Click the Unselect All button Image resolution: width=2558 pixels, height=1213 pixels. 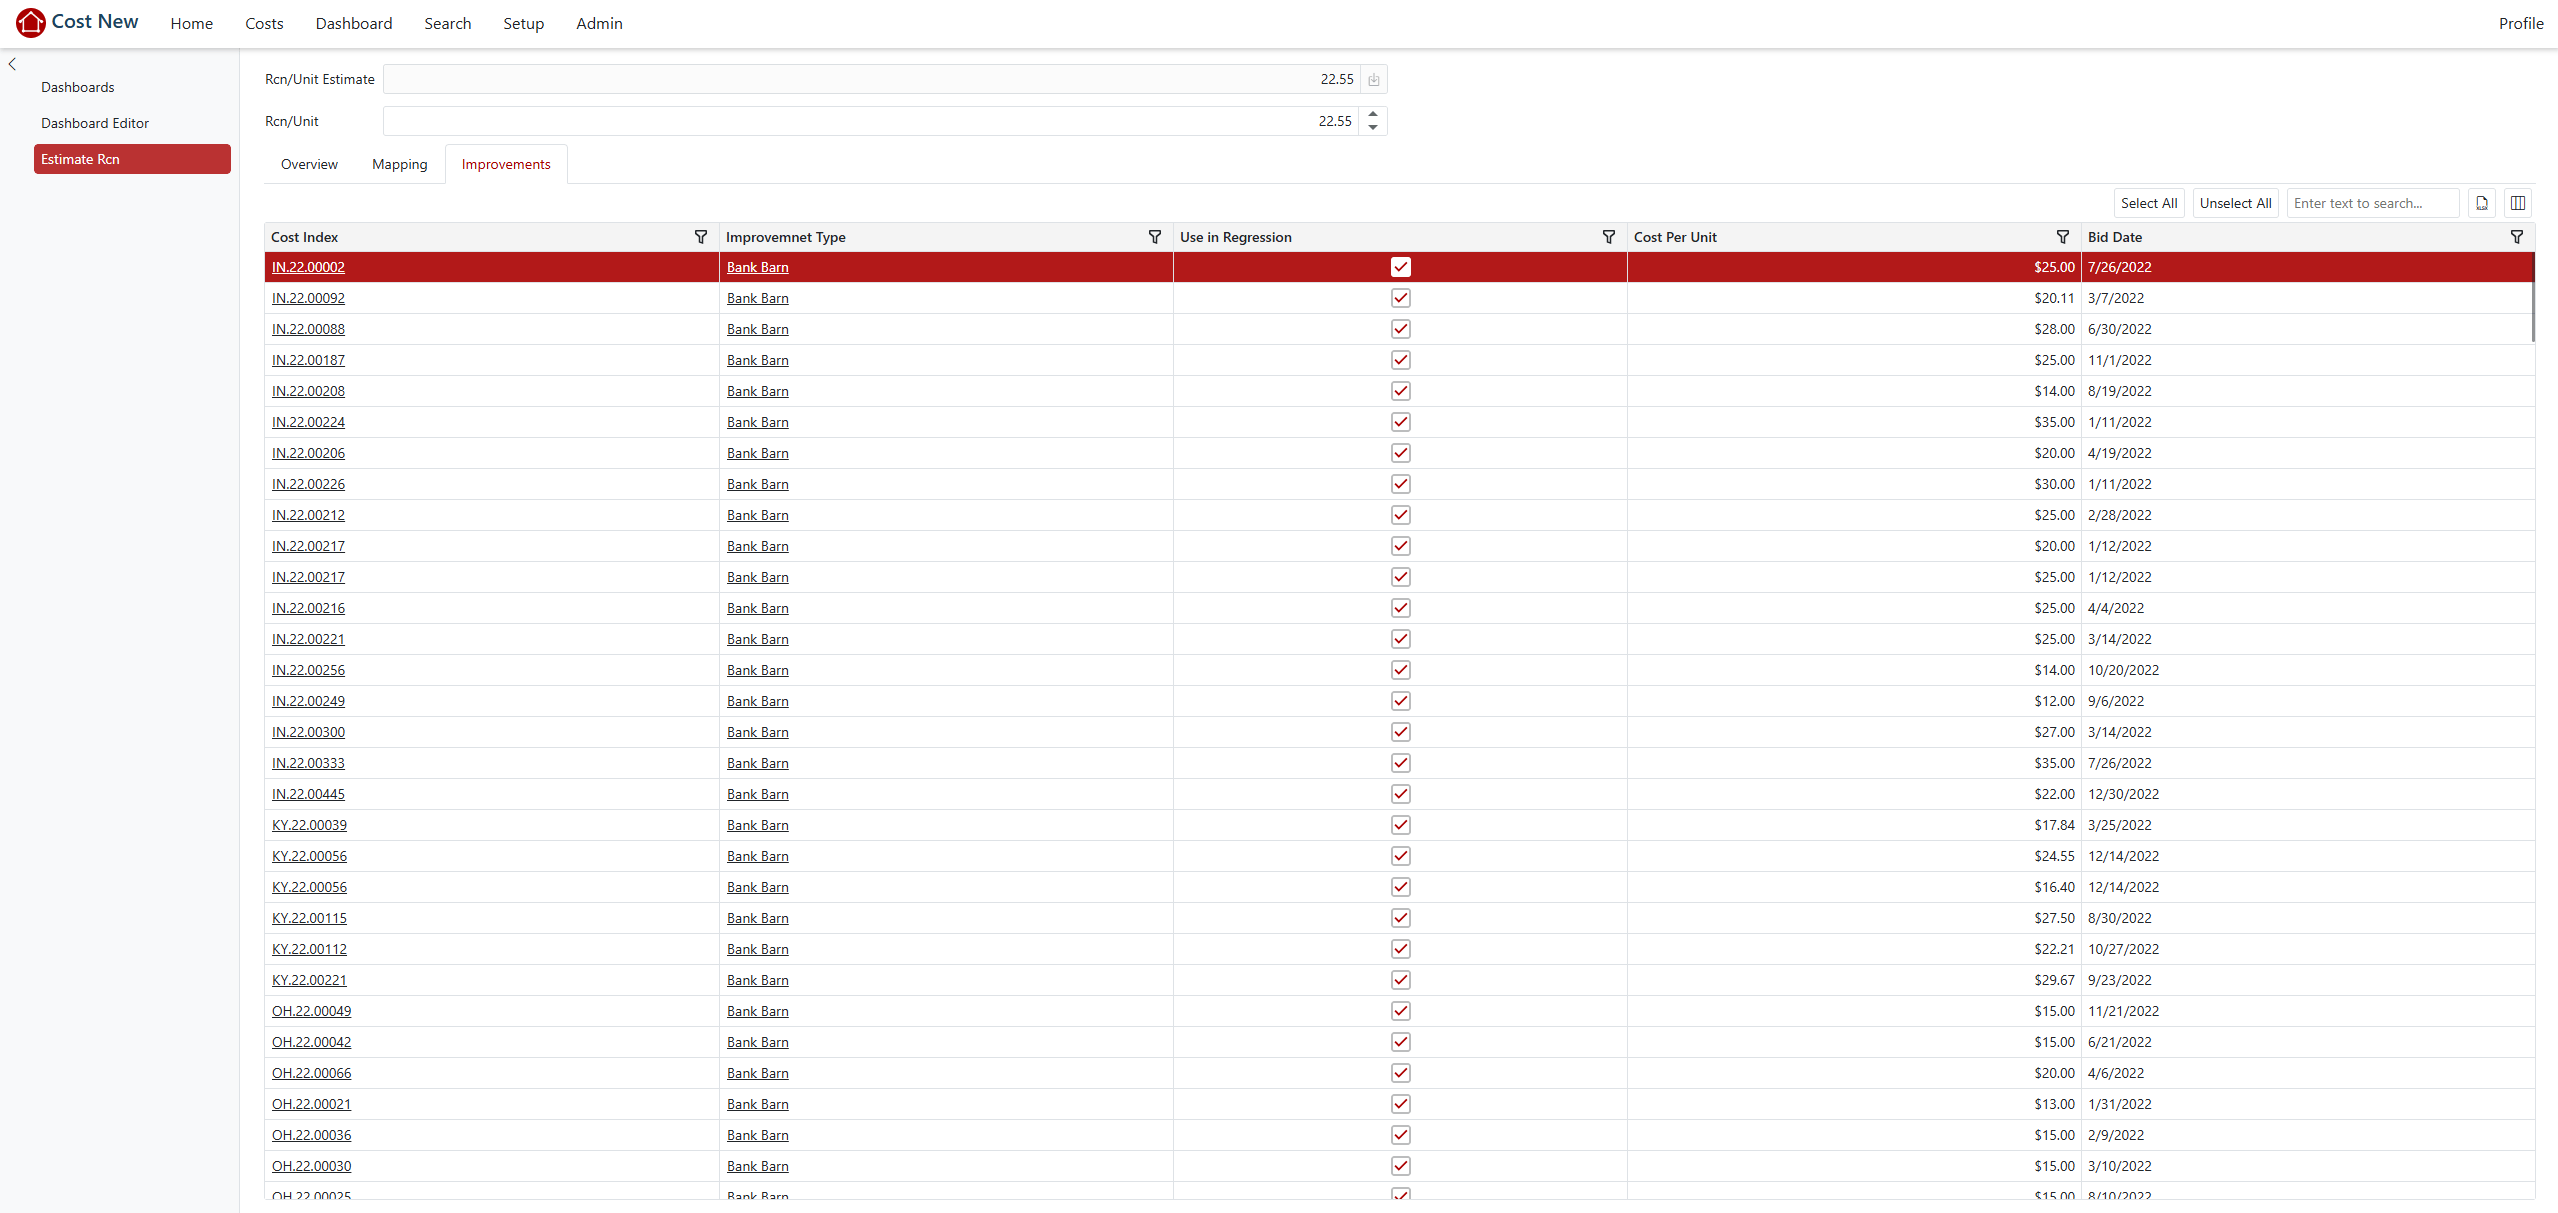click(x=2235, y=203)
